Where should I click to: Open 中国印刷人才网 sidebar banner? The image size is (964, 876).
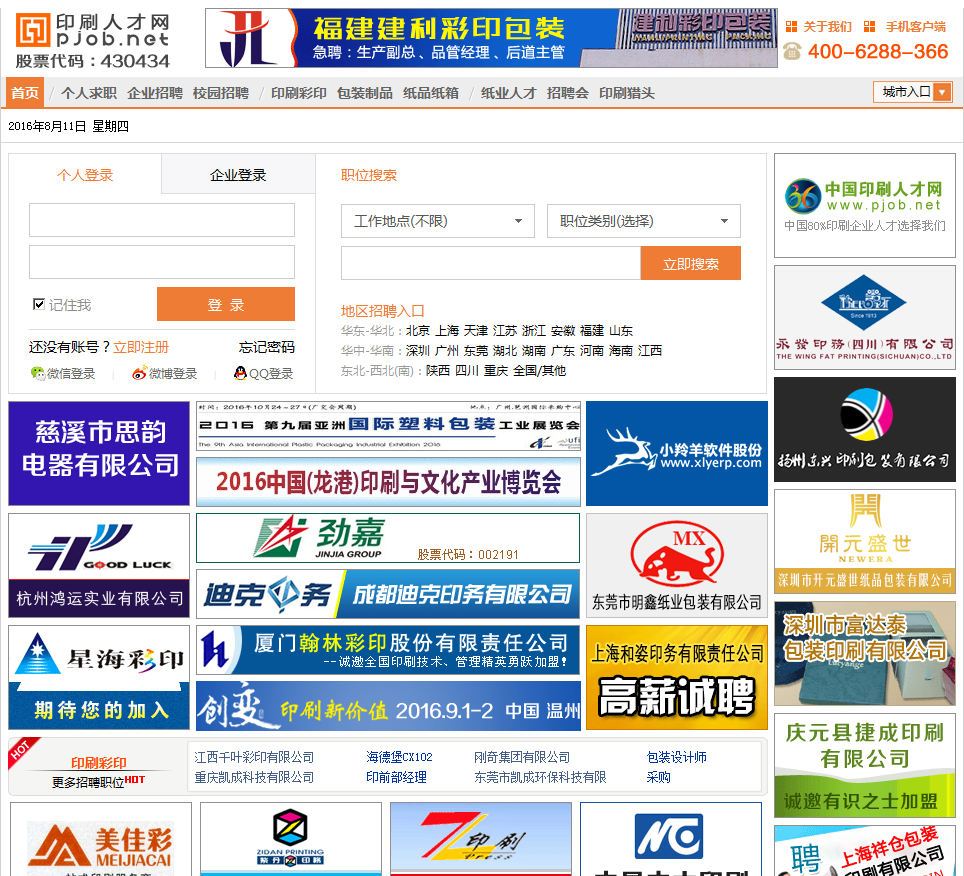(x=864, y=205)
